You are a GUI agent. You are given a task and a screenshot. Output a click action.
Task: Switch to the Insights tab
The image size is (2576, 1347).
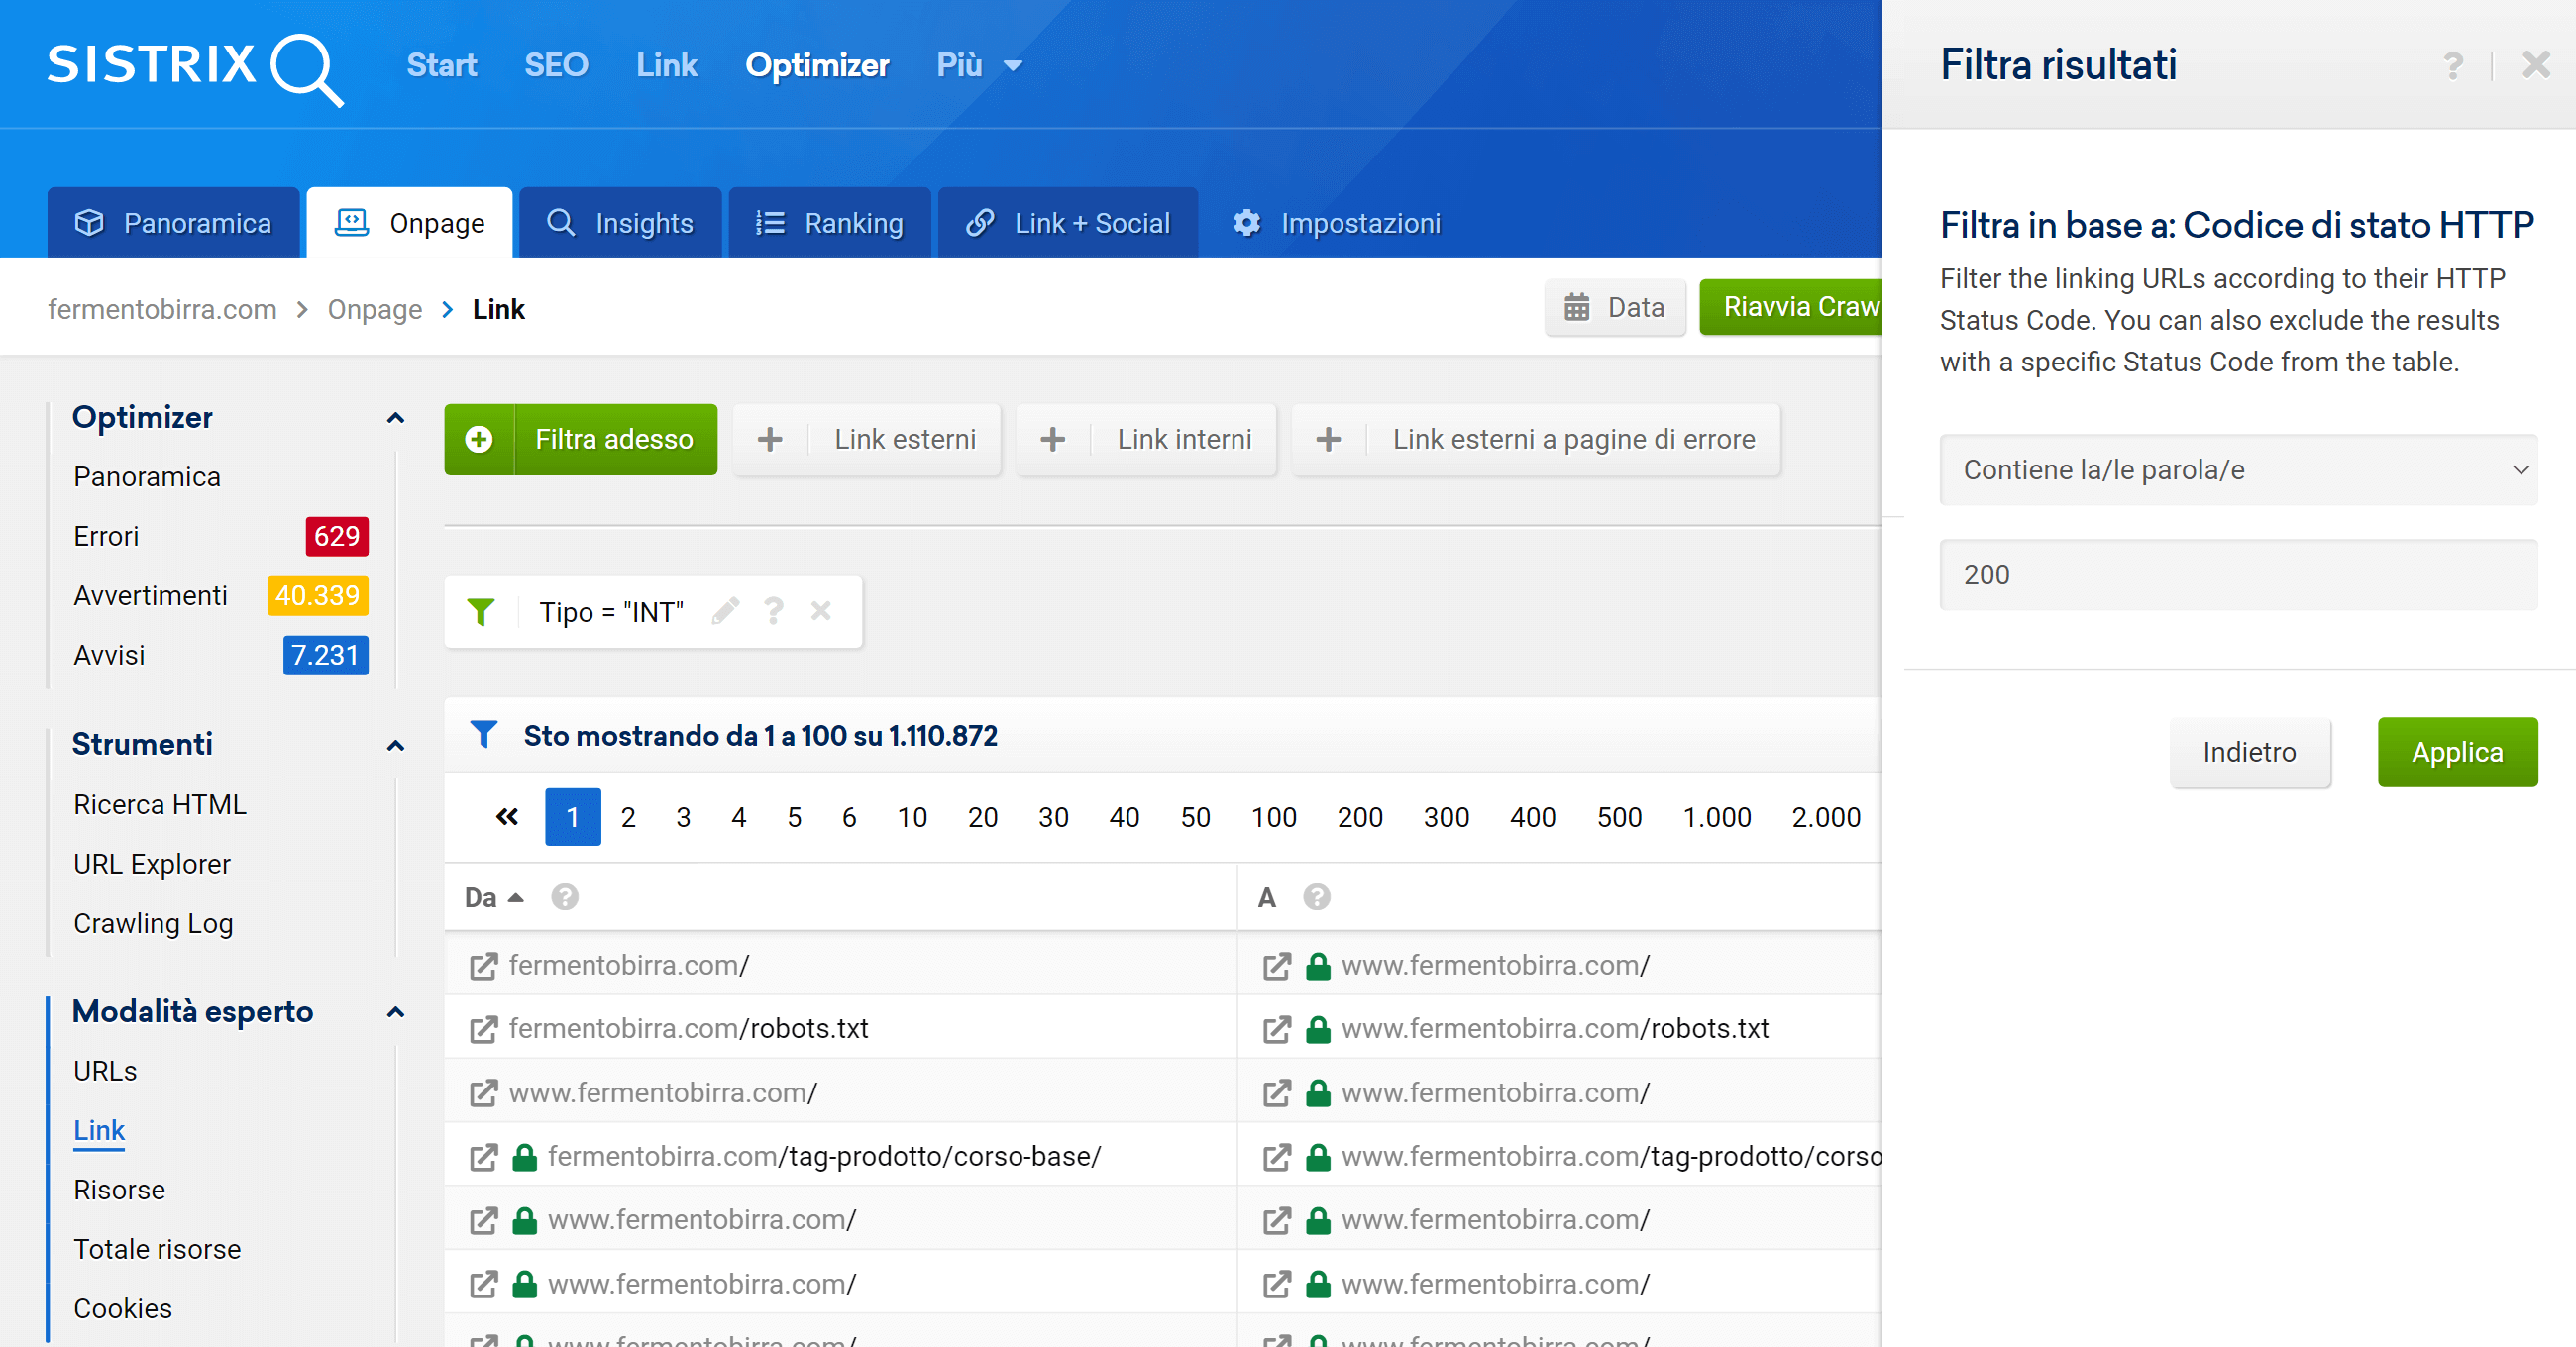click(620, 223)
